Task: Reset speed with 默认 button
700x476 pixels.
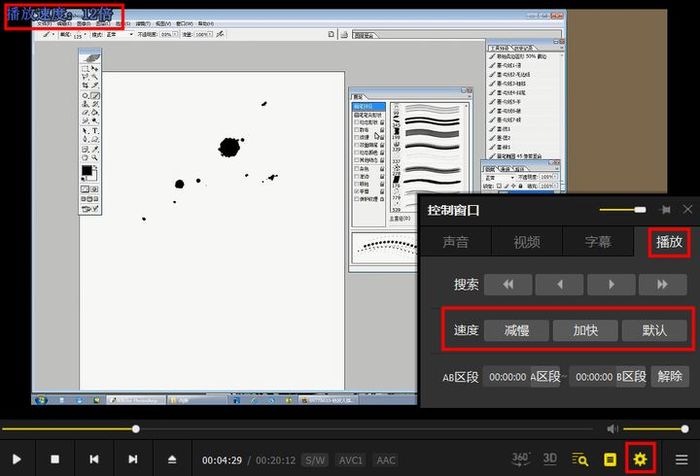Action: (x=654, y=330)
